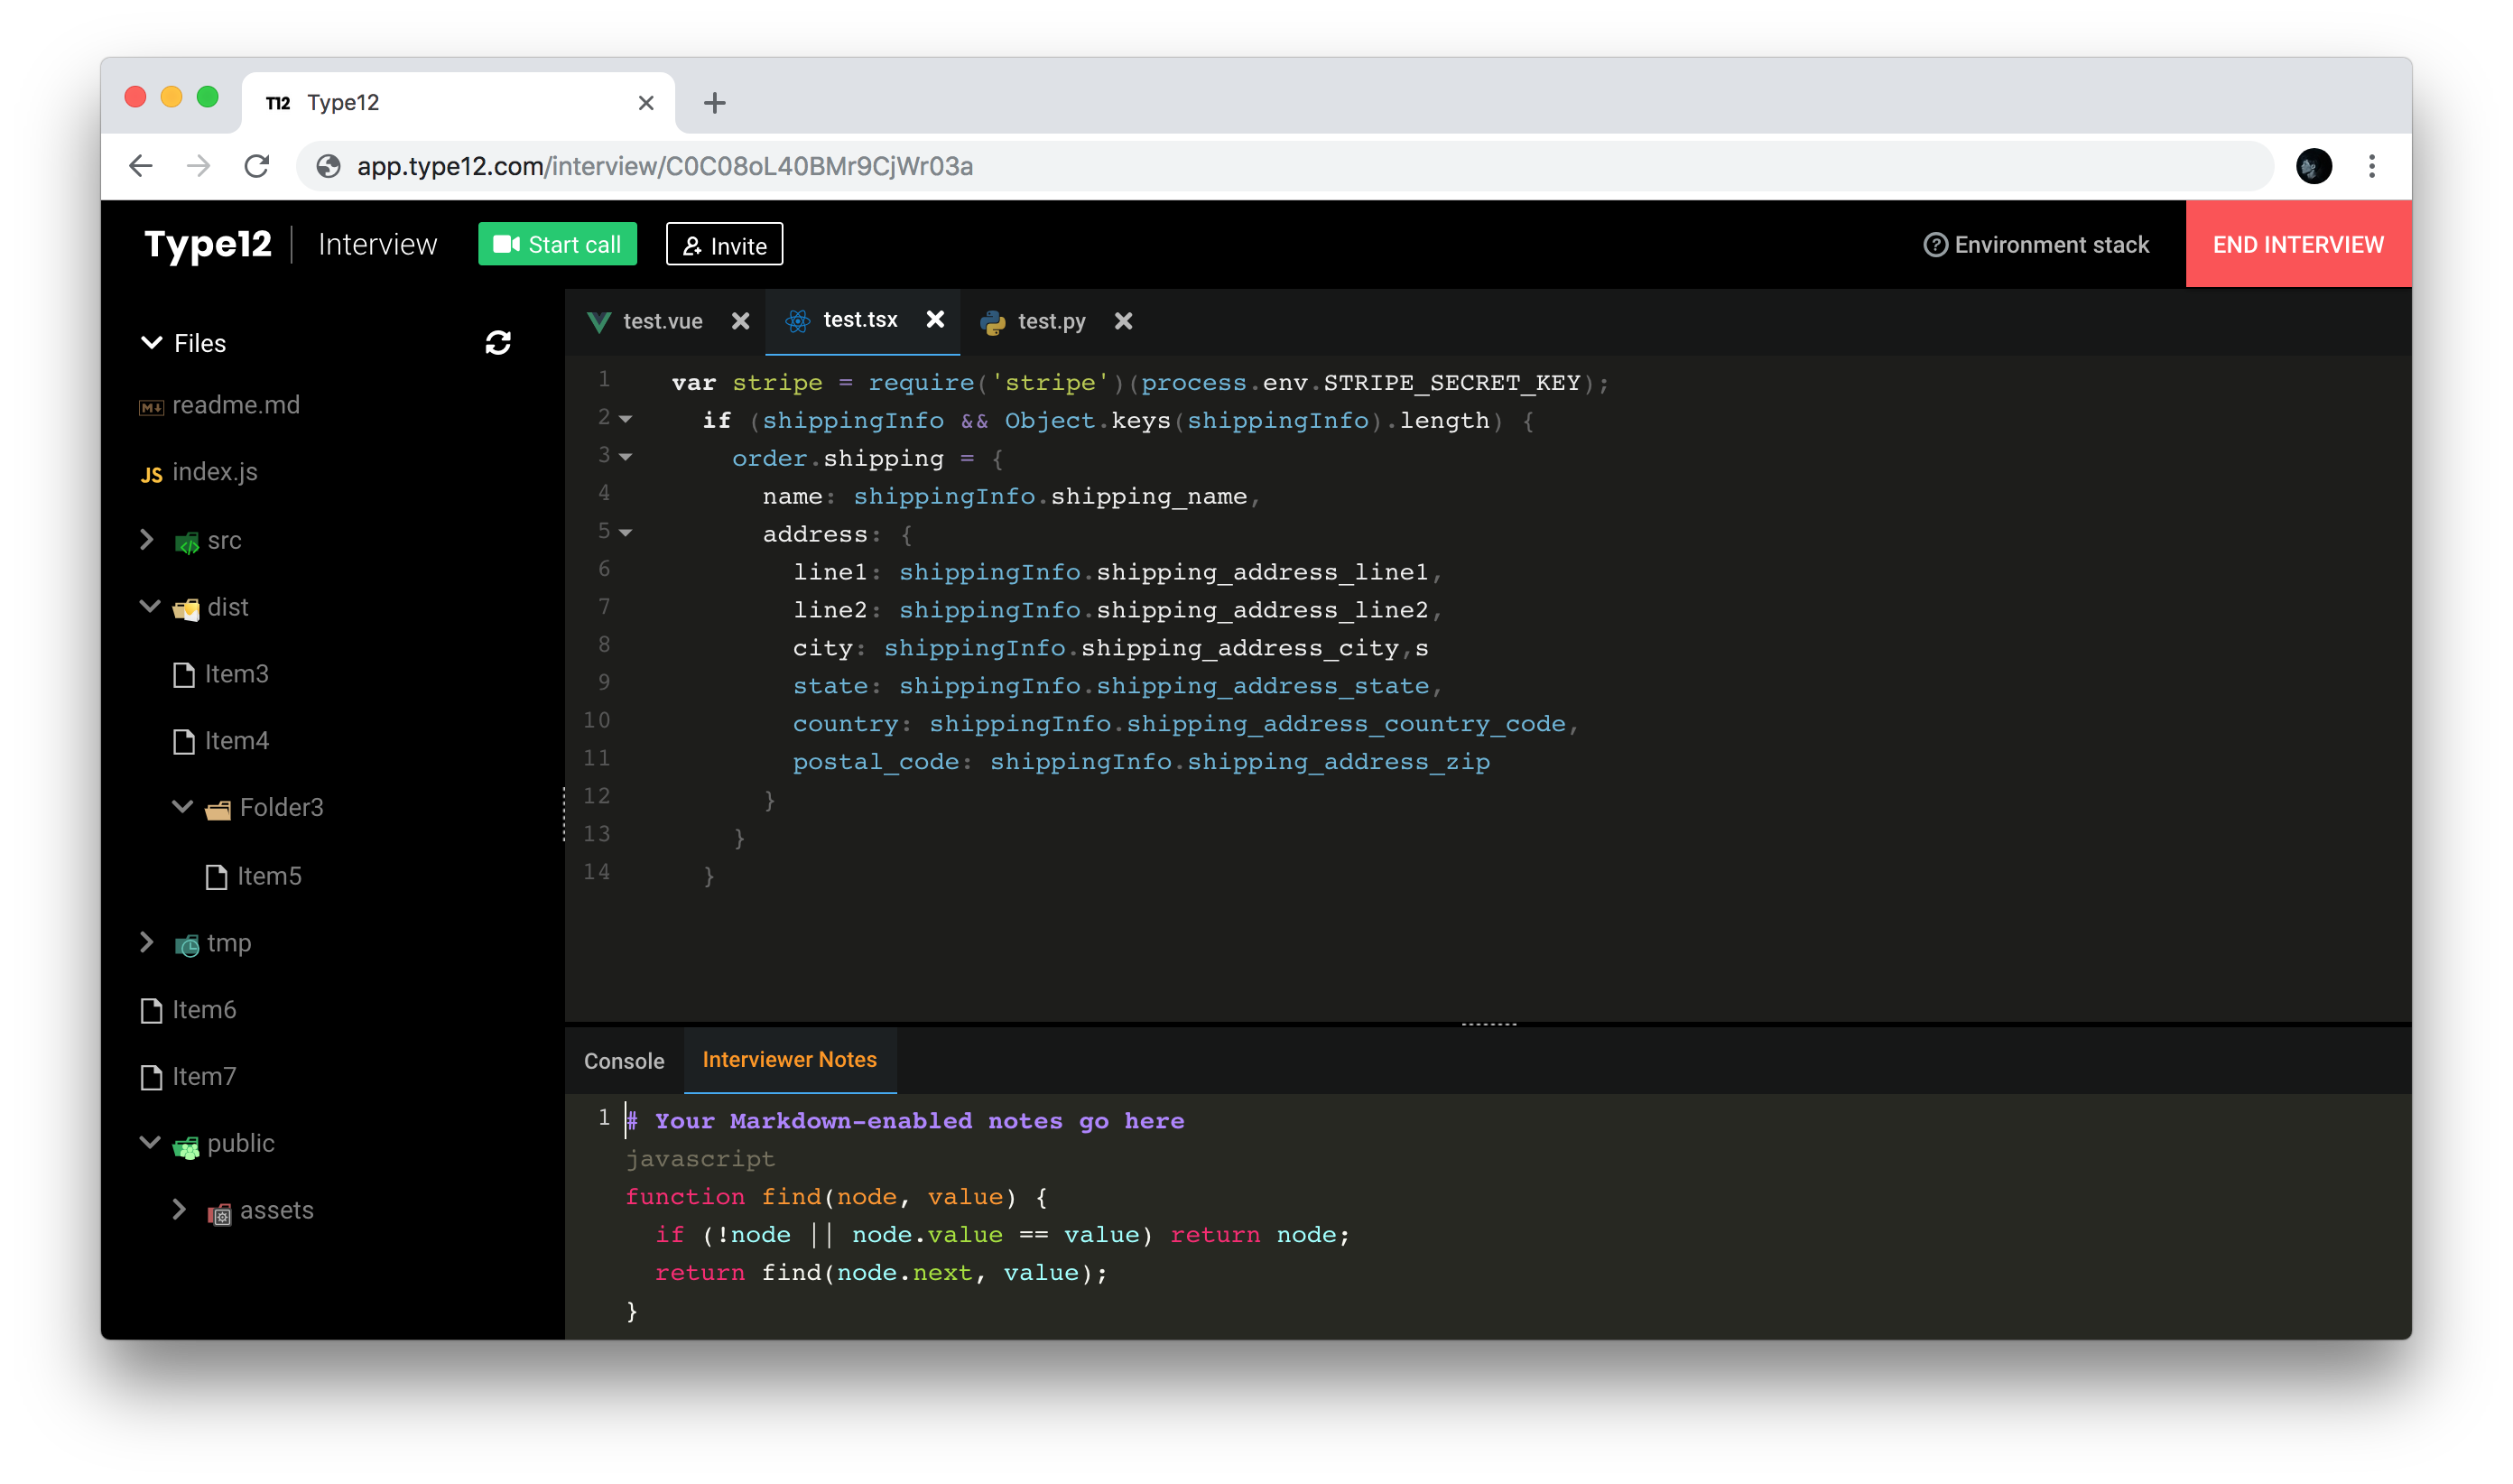Click the Environment stack help link
Screen dimensions: 2513x1484
2036,245
